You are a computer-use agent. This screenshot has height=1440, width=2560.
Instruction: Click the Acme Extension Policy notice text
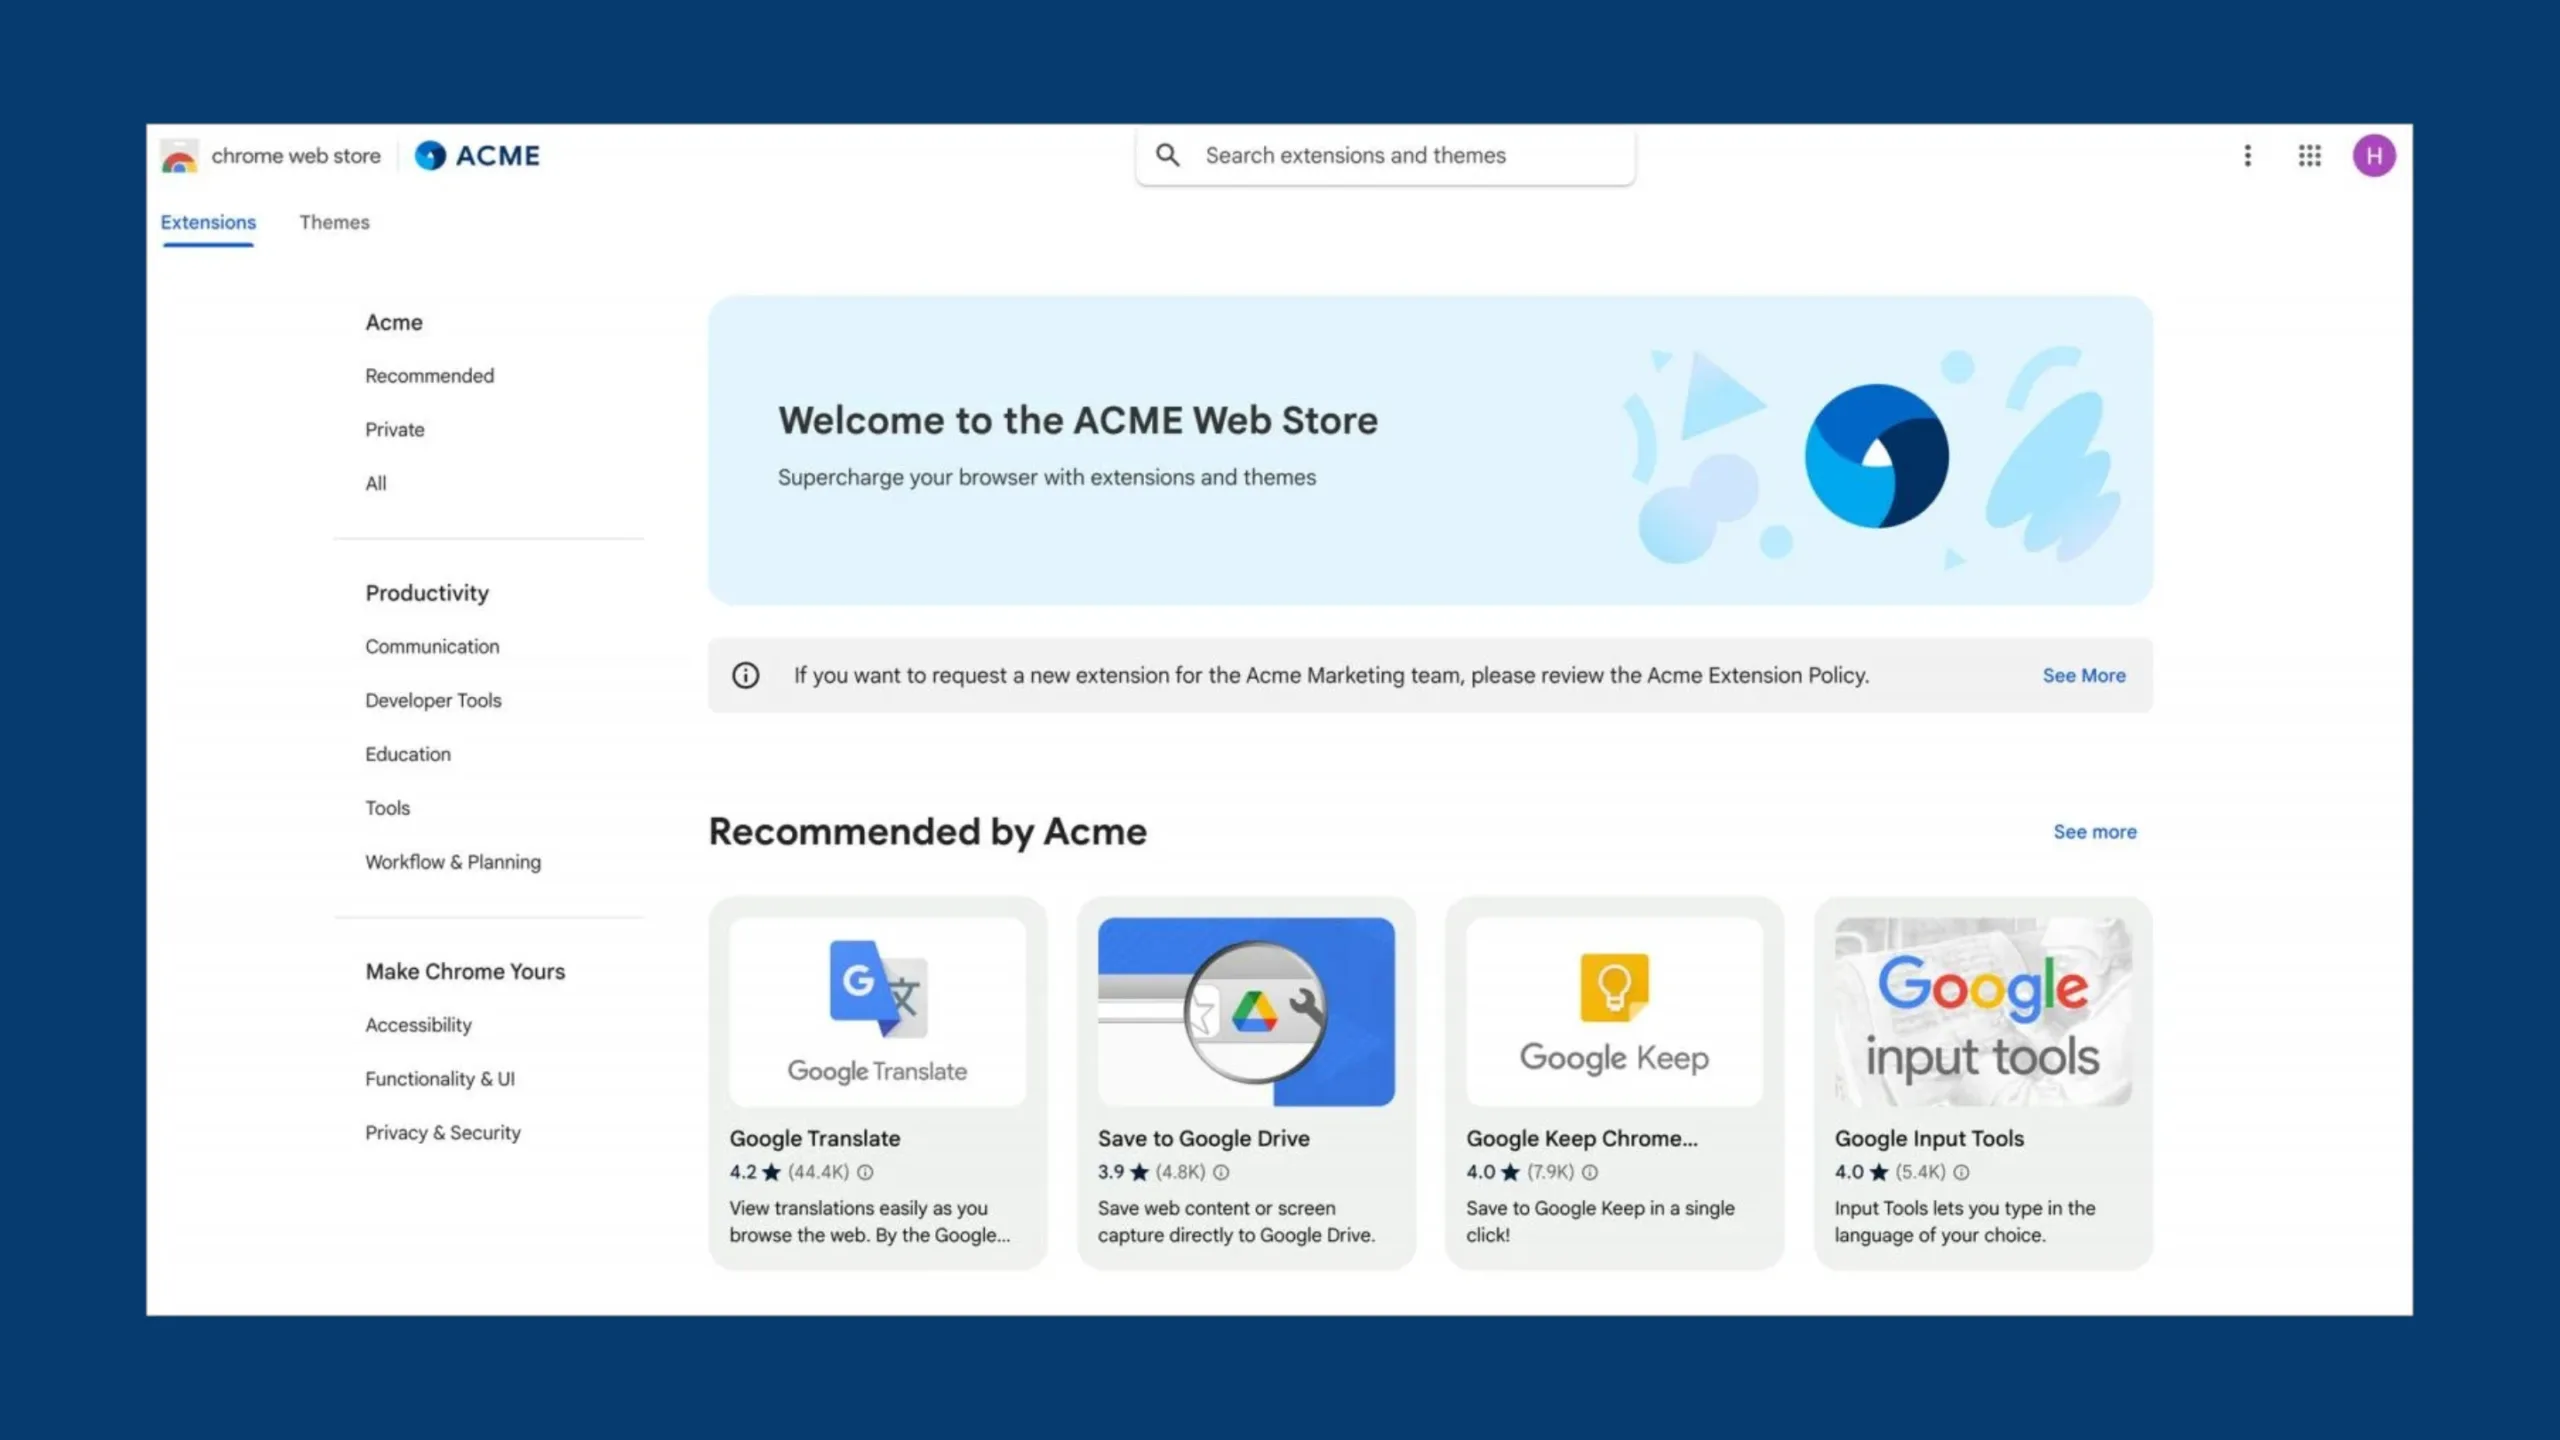[x=1331, y=676]
